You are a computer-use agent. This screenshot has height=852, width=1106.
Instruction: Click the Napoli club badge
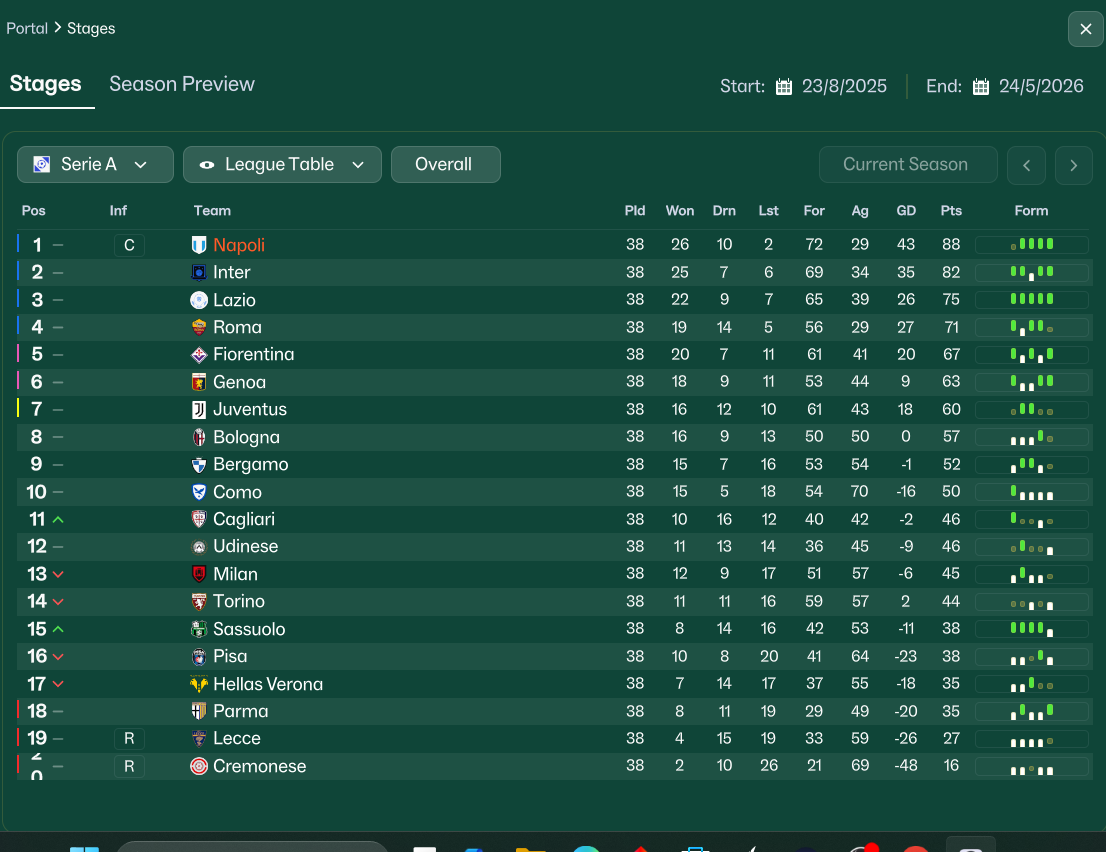coord(199,245)
